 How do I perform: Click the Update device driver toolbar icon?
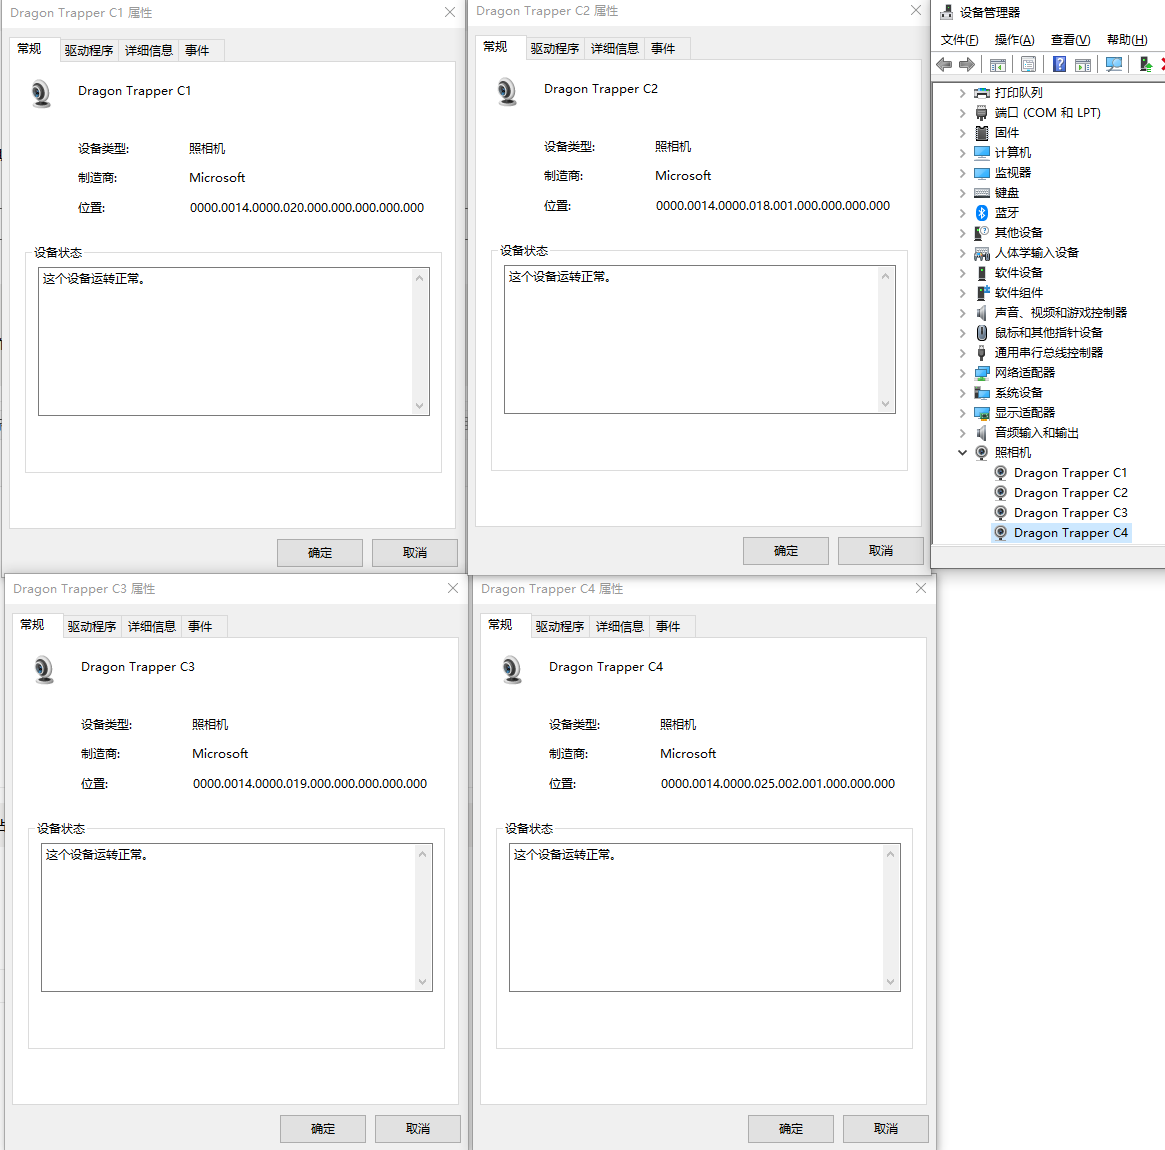pos(1146,65)
